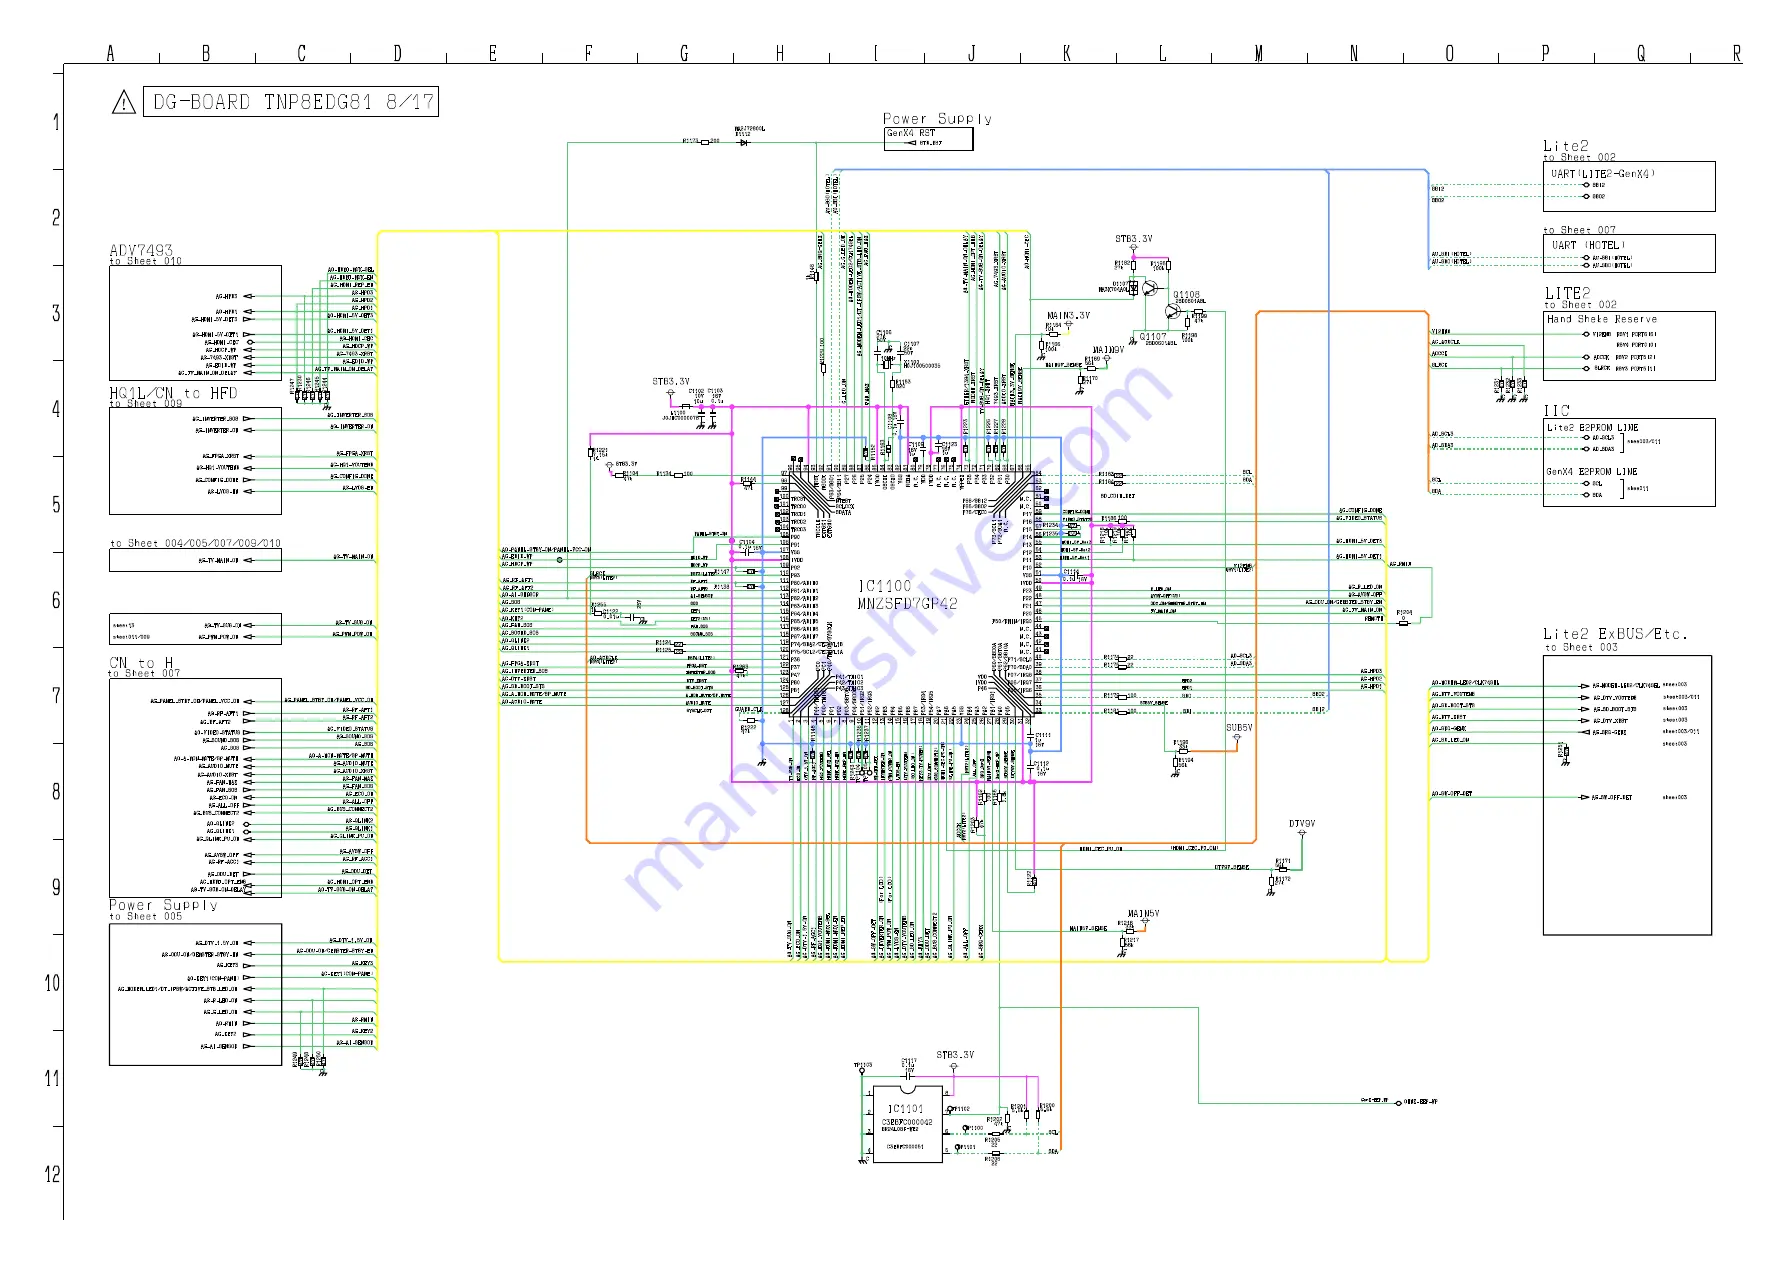Click grid column letter H
Viewport: 1787px width, 1263px height.
(x=780, y=54)
